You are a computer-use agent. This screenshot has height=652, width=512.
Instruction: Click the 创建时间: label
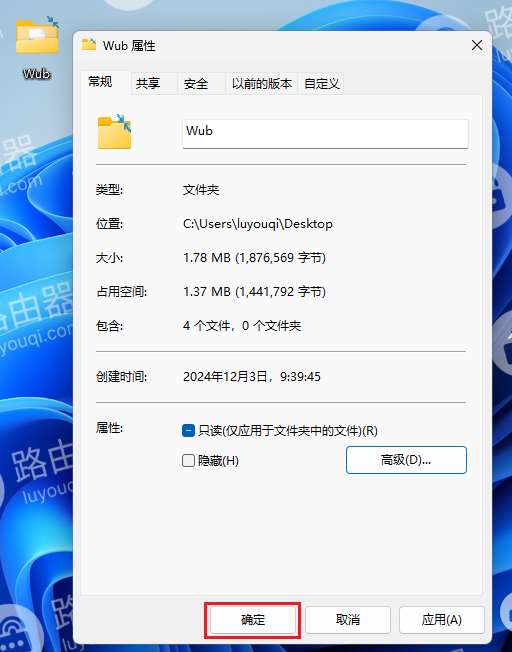pyautogui.click(x=121, y=377)
